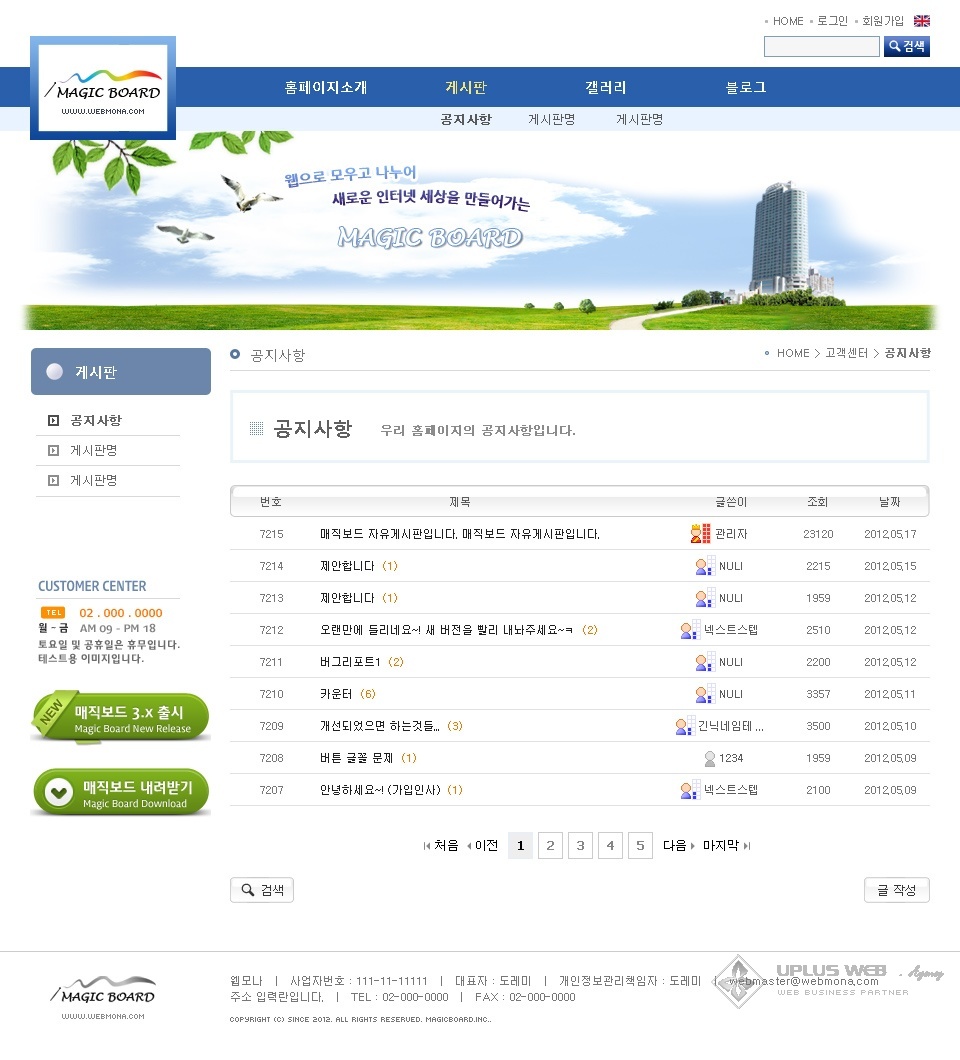Viewport: 960px width, 1060px height.
Task: Click the search input field in header
Action: coord(821,46)
